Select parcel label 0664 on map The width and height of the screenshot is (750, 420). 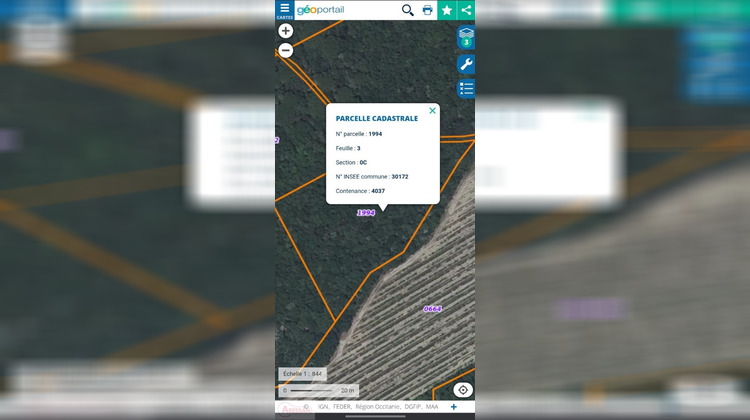432,309
